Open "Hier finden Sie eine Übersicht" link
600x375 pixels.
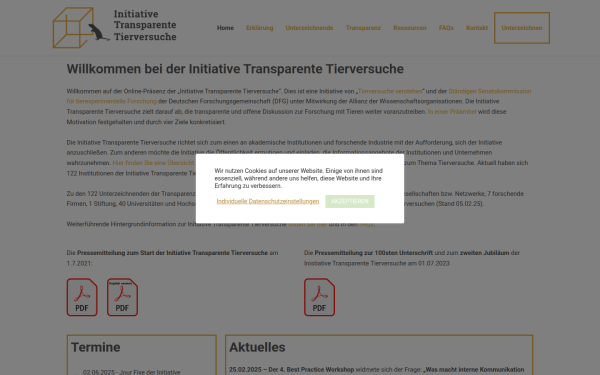point(154,163)
